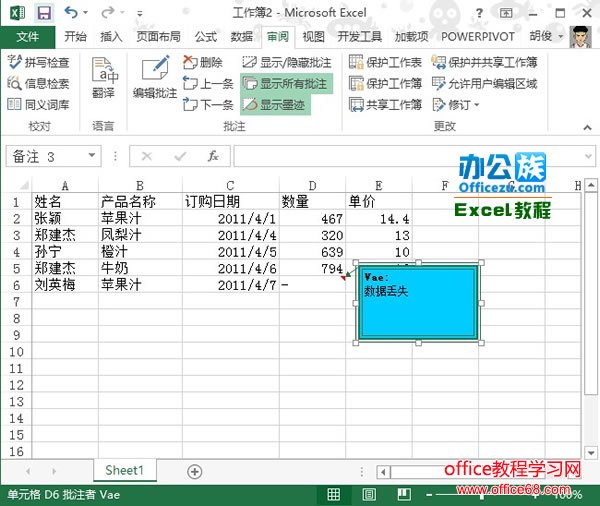Image resolution: width=600 pixels, height=506 pixels.
Task: Switch to the 公式 ribbon tab
Action: (206, 37)
